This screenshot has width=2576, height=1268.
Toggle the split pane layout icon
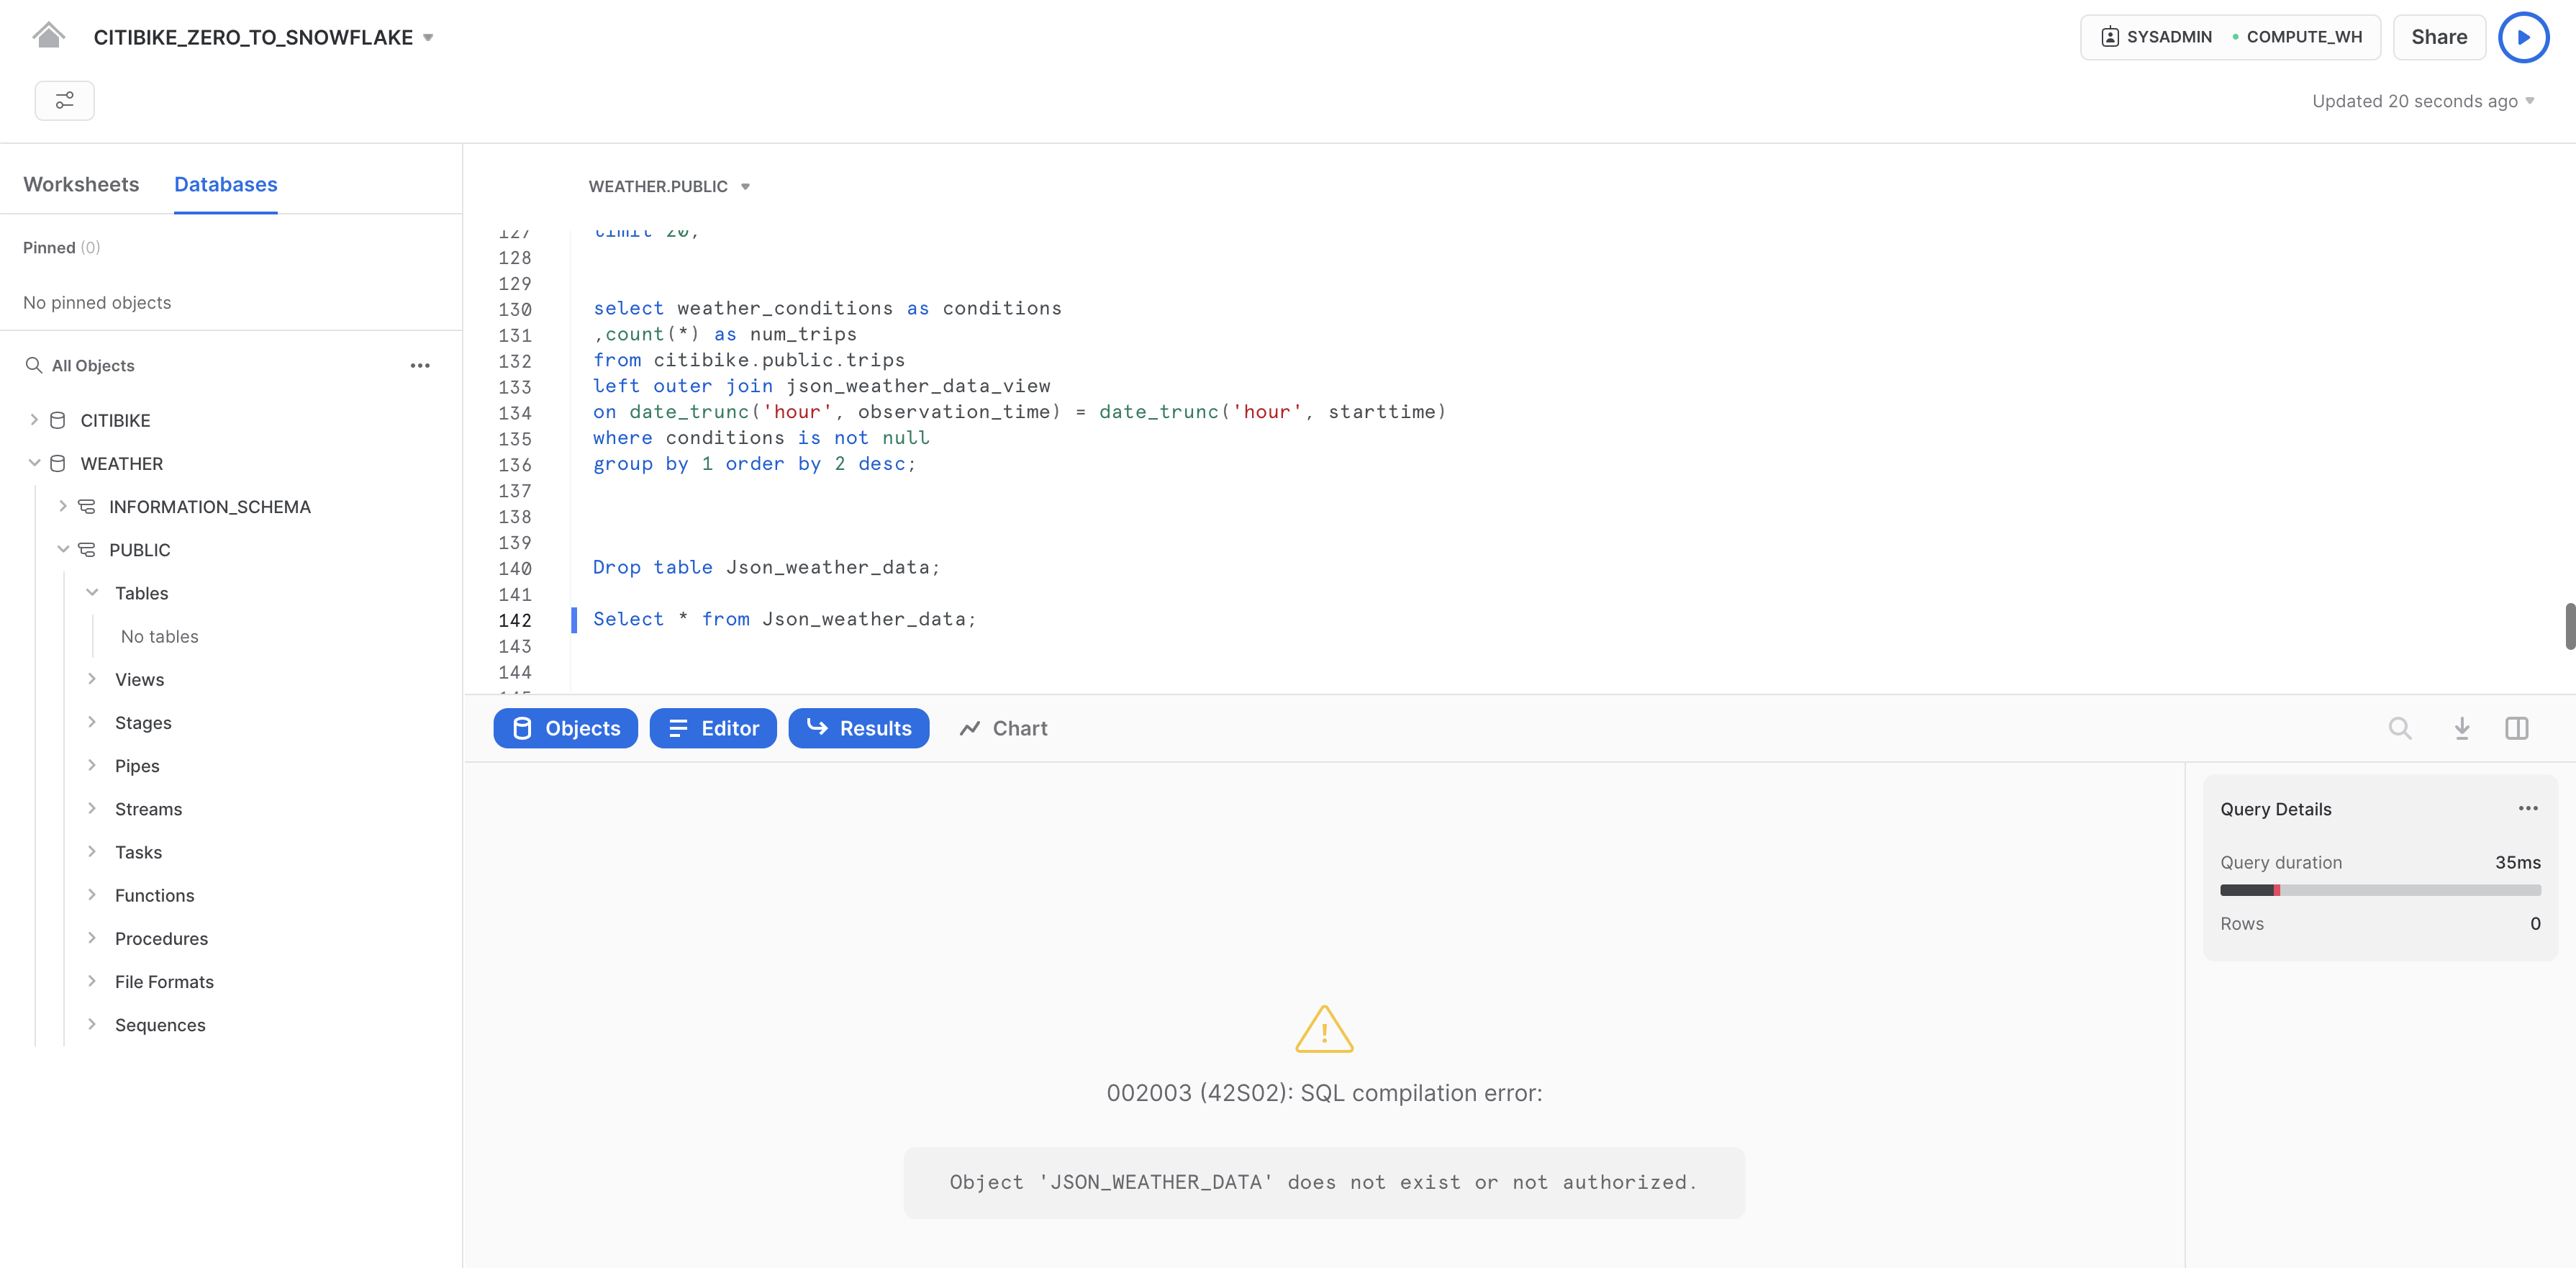pyautogui.click(x=2518, y=728)
